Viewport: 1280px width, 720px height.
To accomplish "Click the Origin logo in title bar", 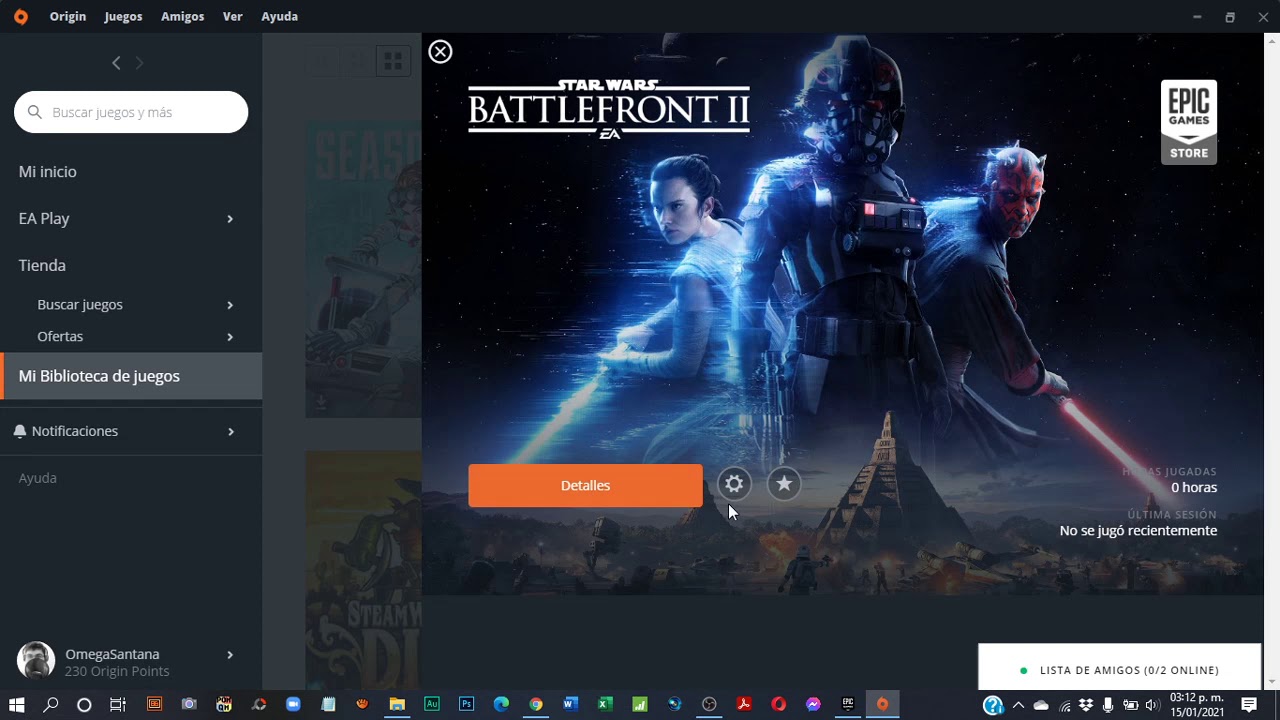I will [21, 16].
